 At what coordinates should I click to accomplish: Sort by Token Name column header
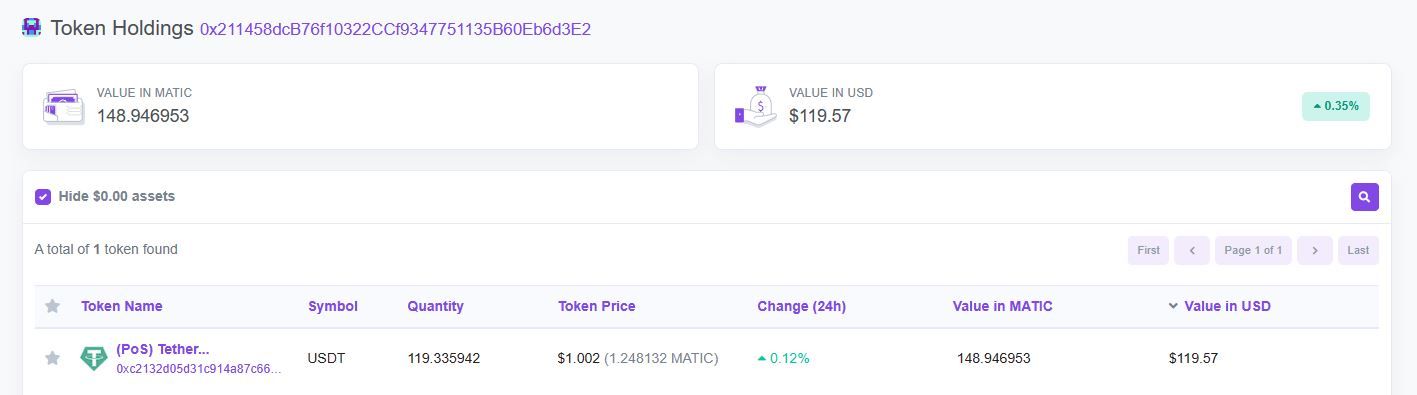pos(121,306)
